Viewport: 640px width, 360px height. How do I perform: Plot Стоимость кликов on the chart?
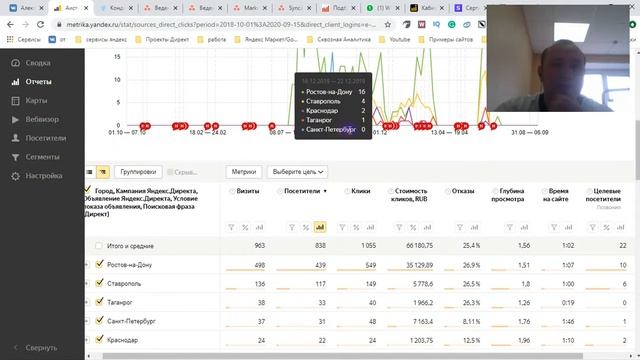tap(427, 227)
